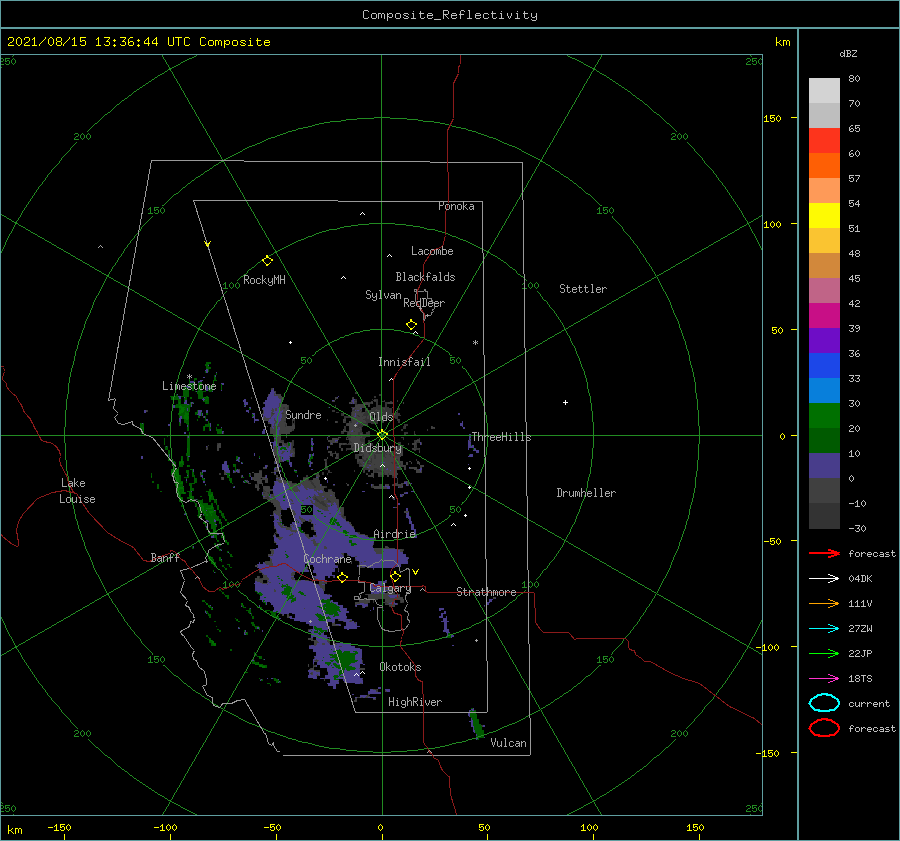Image resolution: width=900 pixels, height=841 pixels.
Task: Click the RedDeer city label
Action: (424, 303)
